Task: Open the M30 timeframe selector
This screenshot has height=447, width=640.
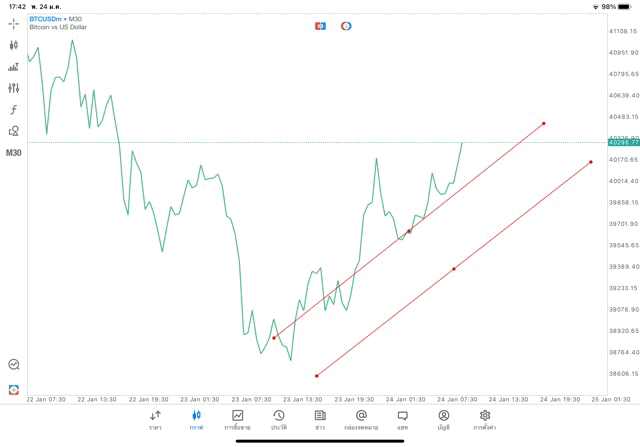Action: 14,153
